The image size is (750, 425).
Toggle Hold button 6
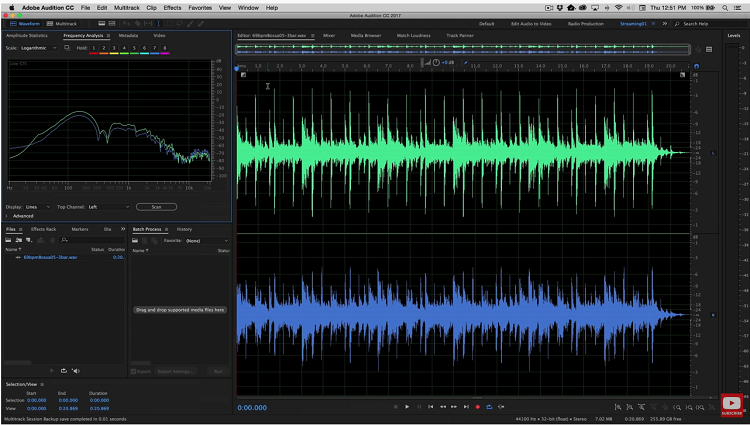(144, 48)
